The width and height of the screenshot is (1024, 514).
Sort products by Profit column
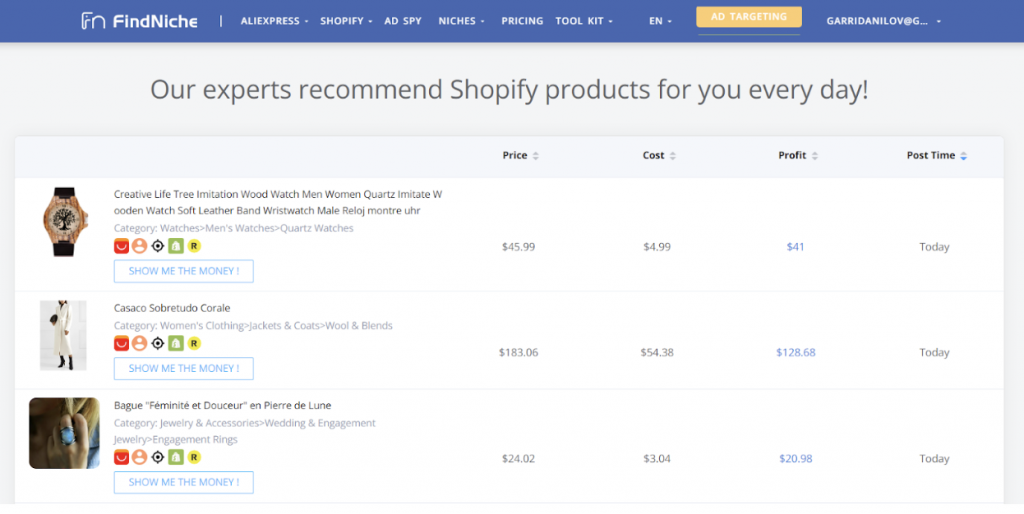[798, 155]
